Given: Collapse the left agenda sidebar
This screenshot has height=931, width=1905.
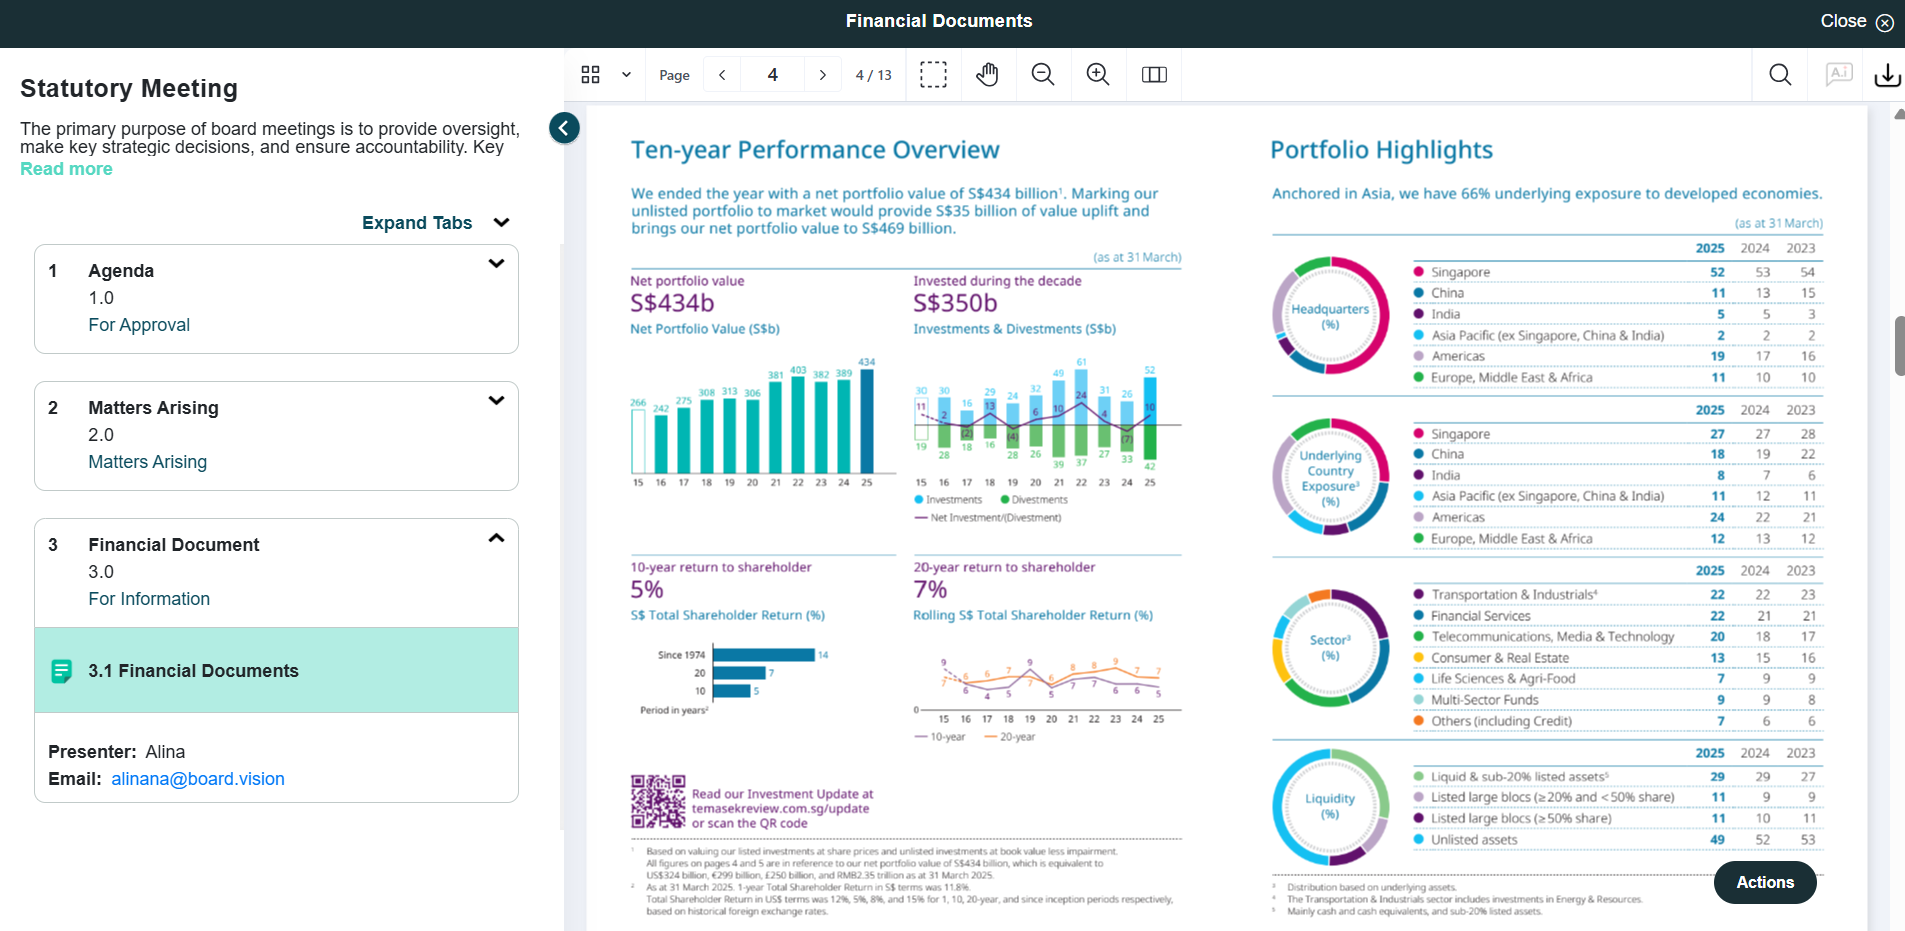Looking at the screenshot, I should (x=564, y=128).
